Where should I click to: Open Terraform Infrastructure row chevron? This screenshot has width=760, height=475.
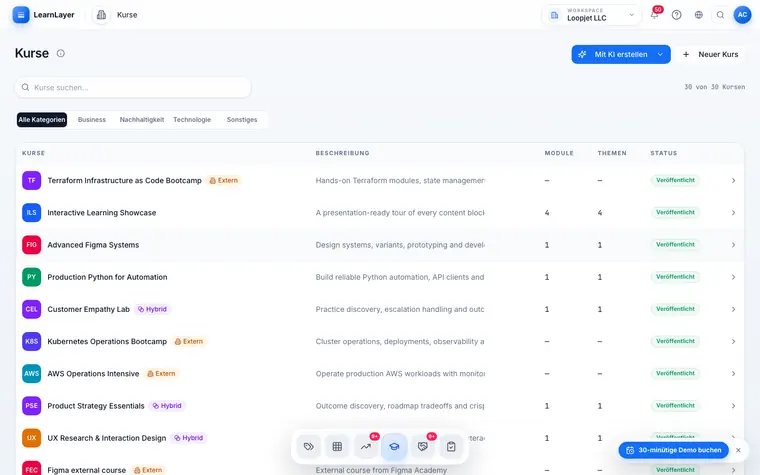click(x=733, y=180)
